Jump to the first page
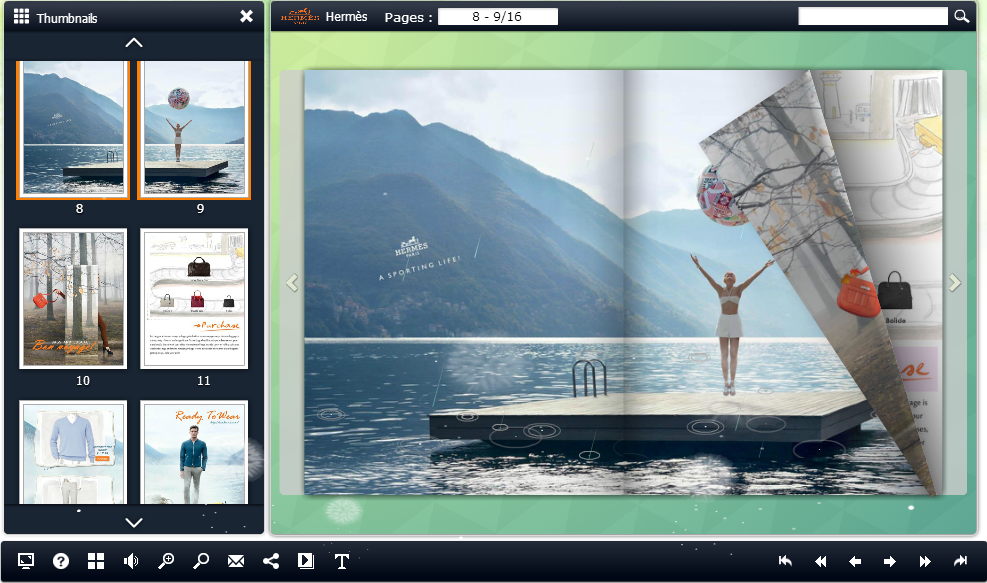 click(x=785, y=561)
